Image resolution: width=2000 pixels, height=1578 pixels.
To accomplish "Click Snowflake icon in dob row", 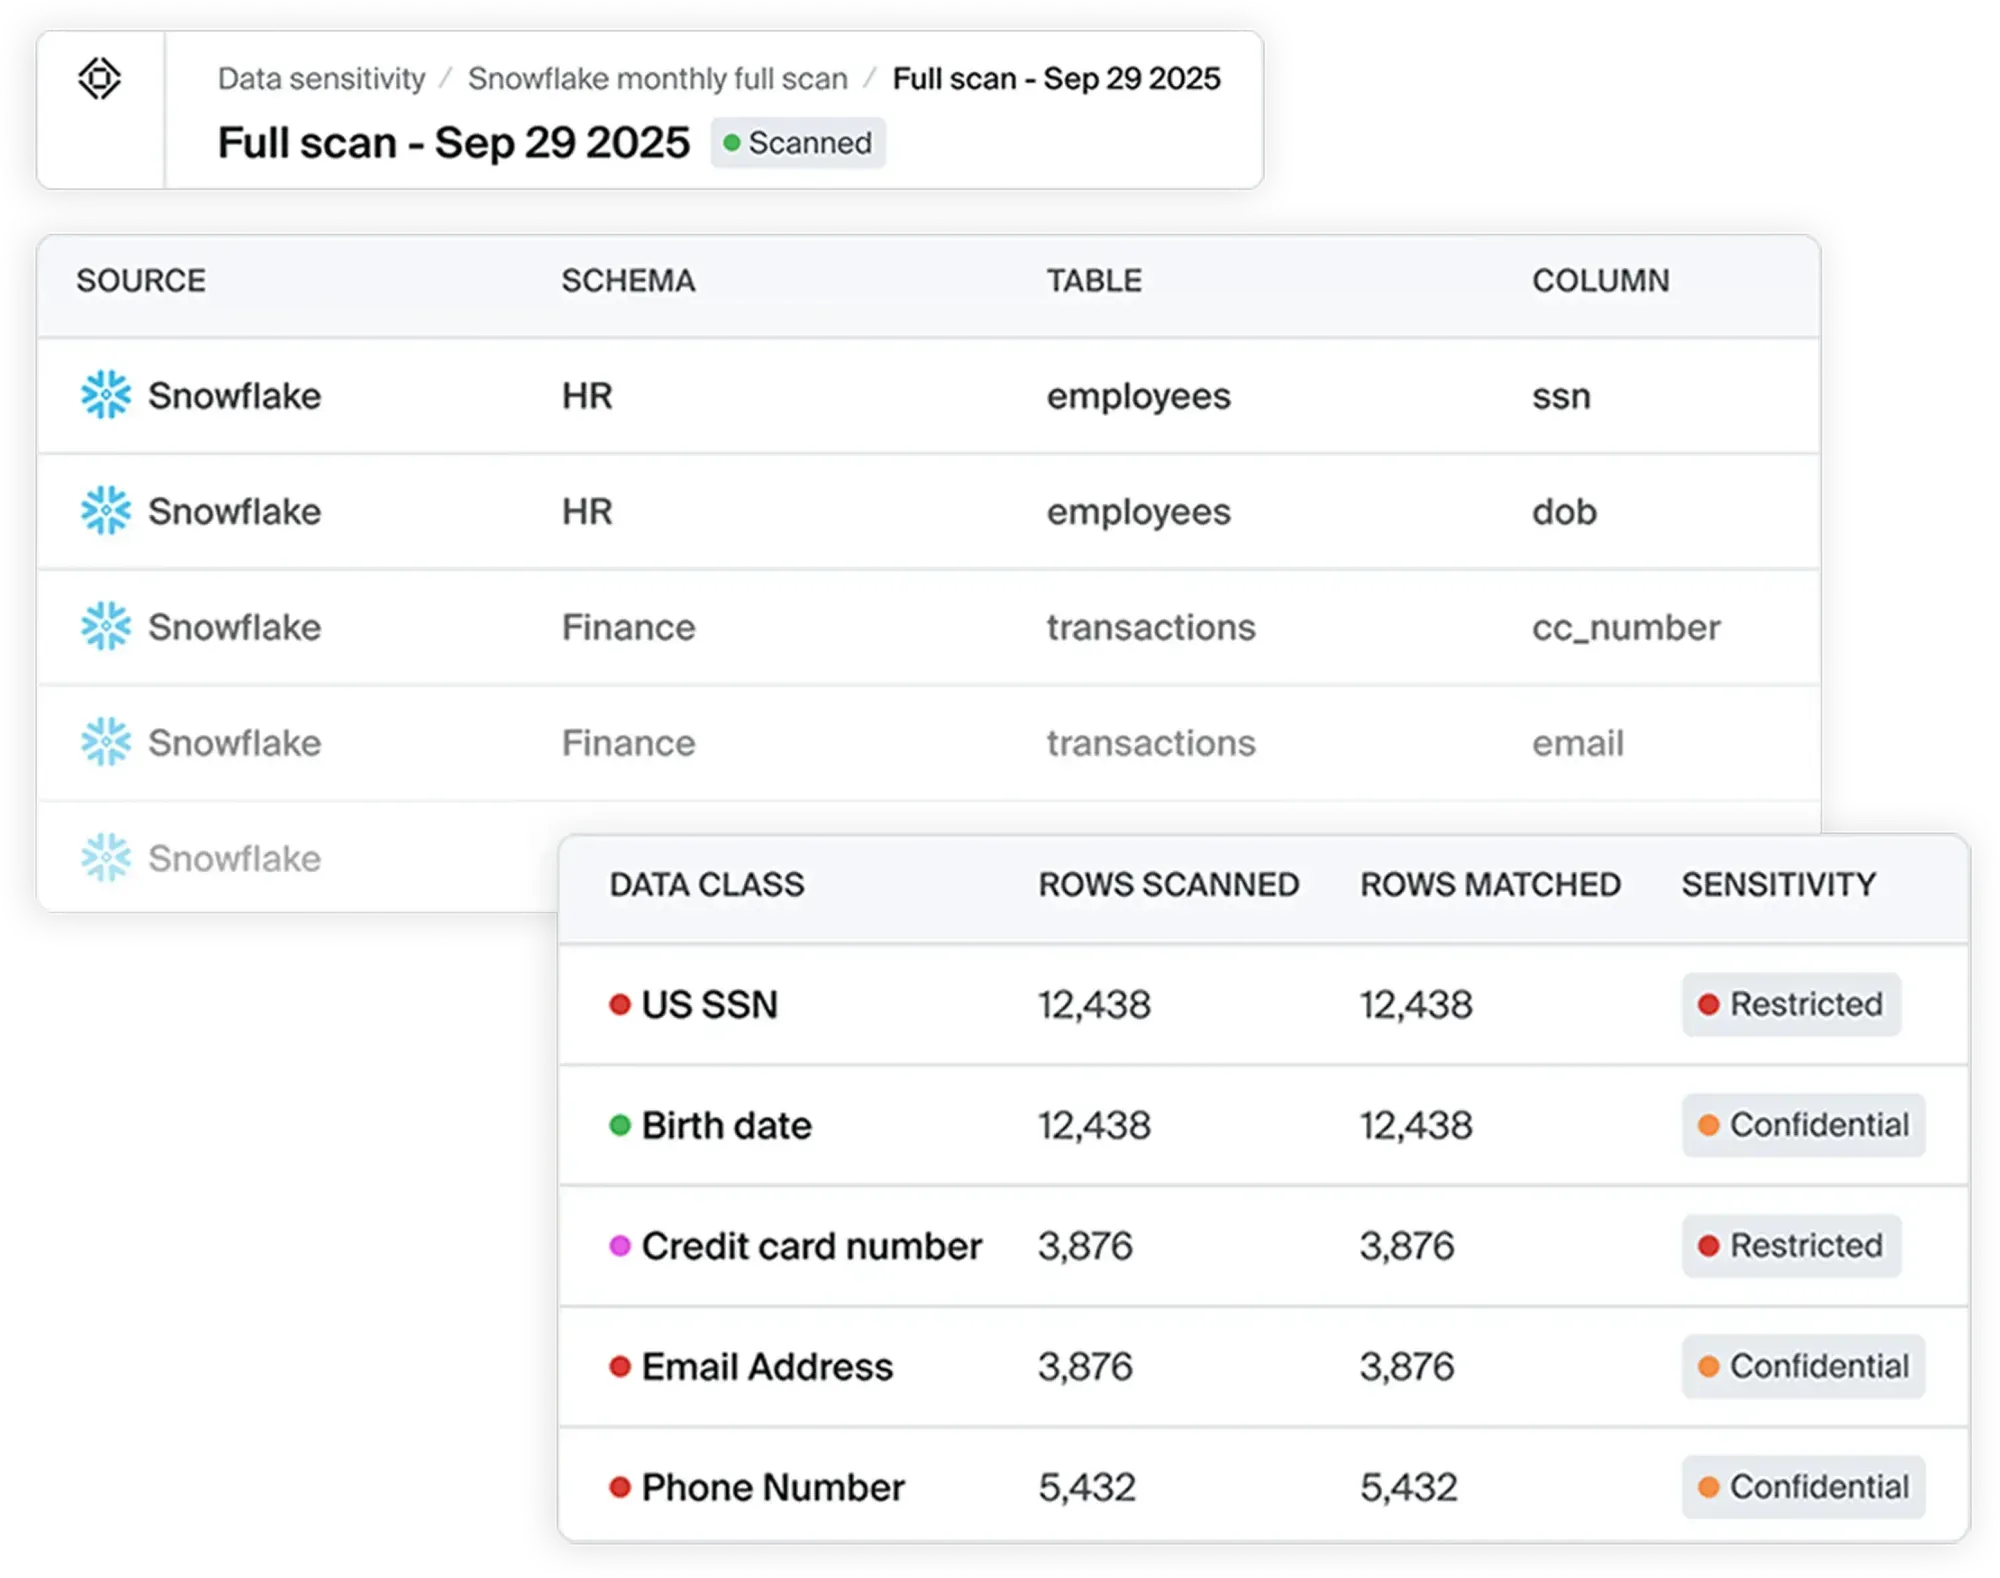I will [x=105, y=511].
